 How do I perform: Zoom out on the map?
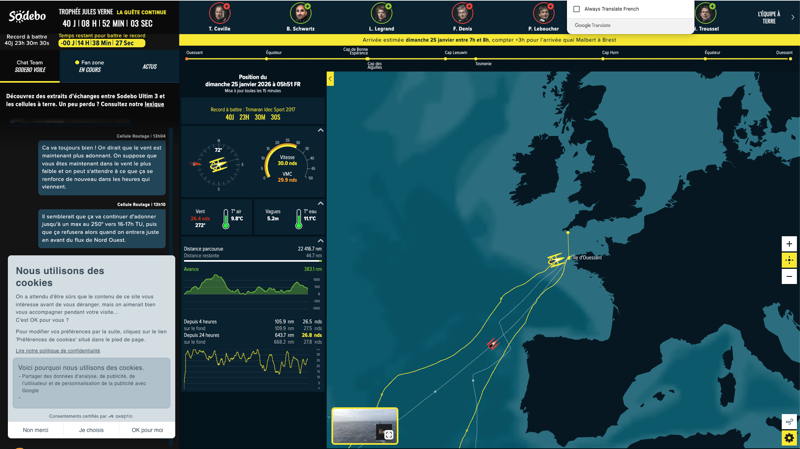(789, 277)
